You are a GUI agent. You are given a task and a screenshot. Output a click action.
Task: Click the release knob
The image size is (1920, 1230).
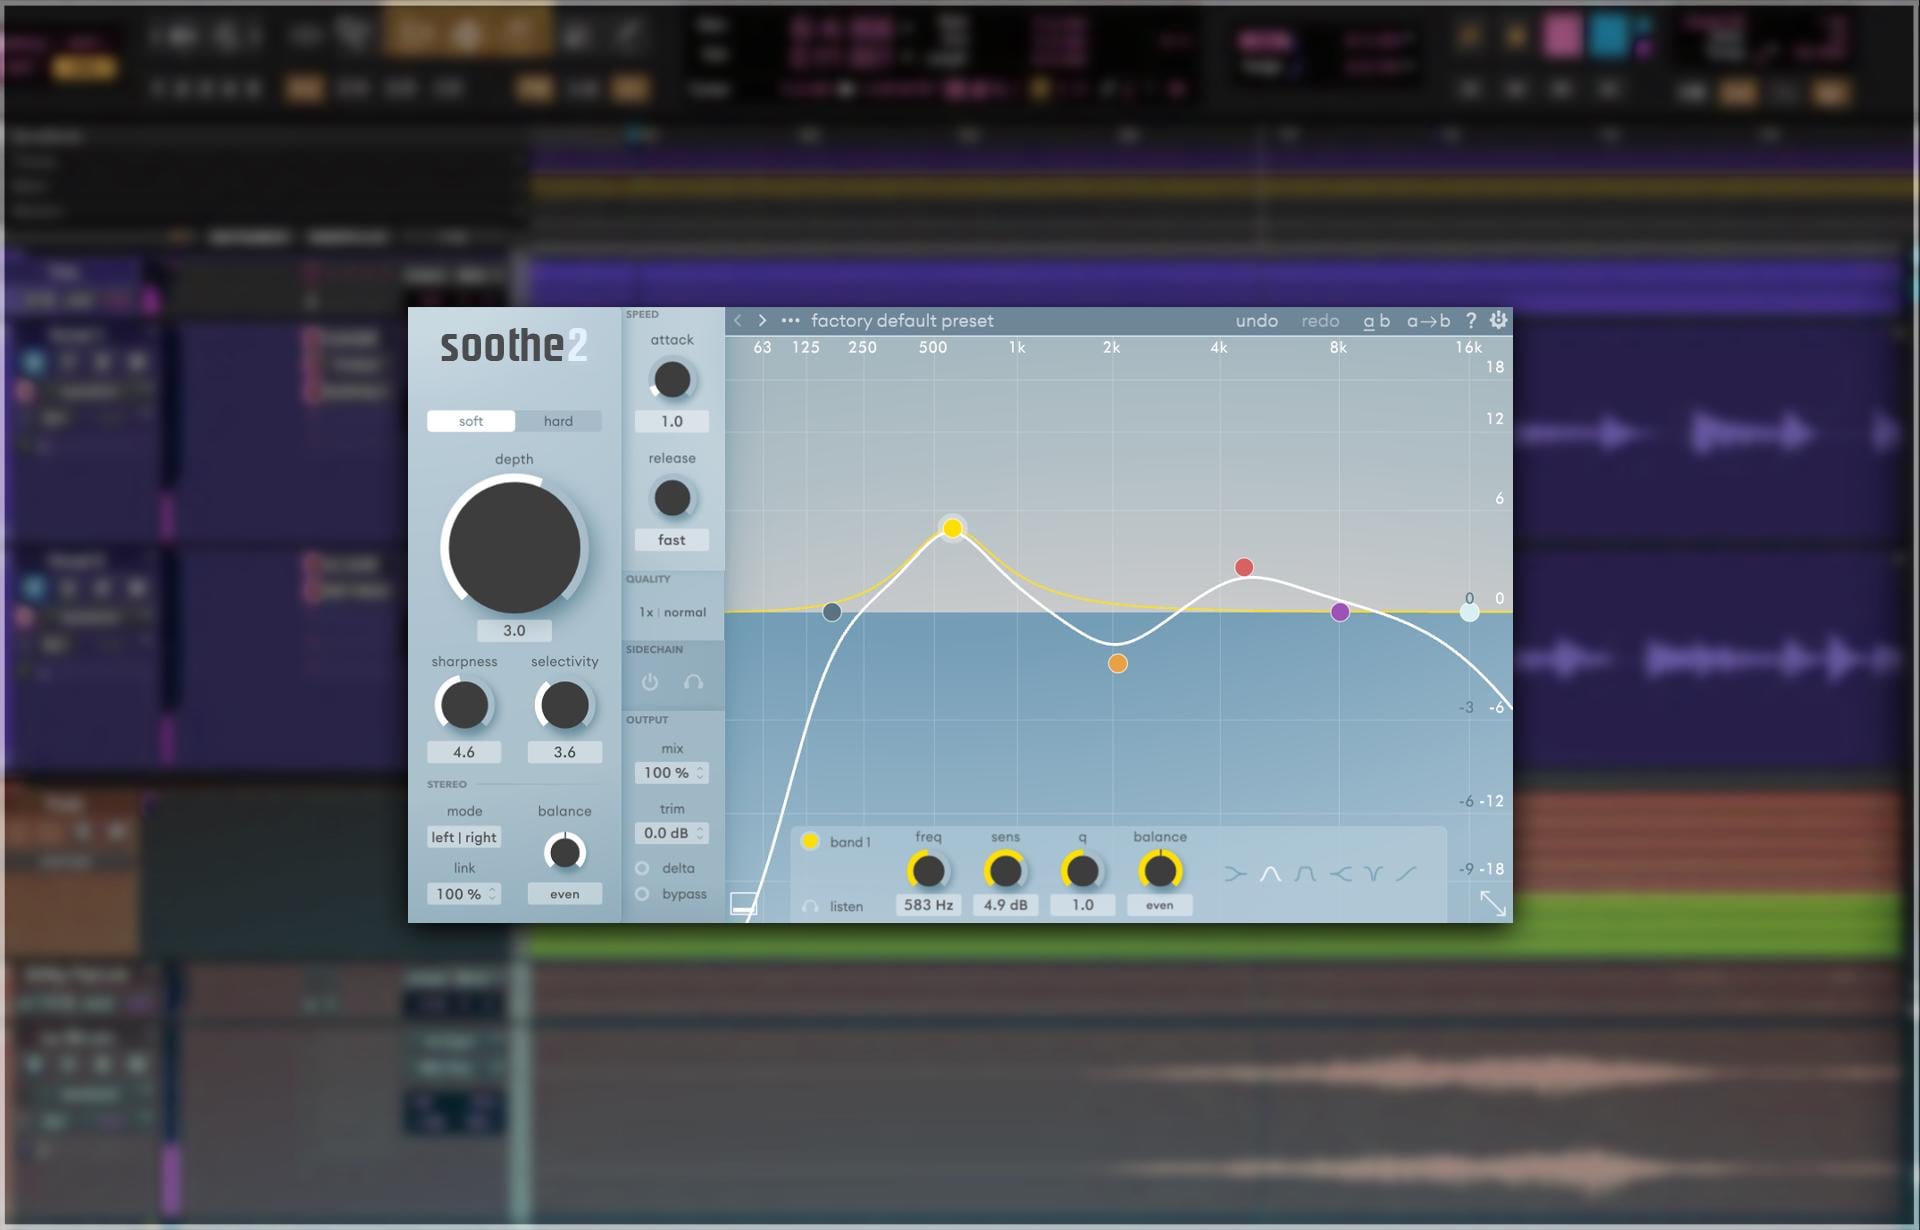tap(672, 498)
